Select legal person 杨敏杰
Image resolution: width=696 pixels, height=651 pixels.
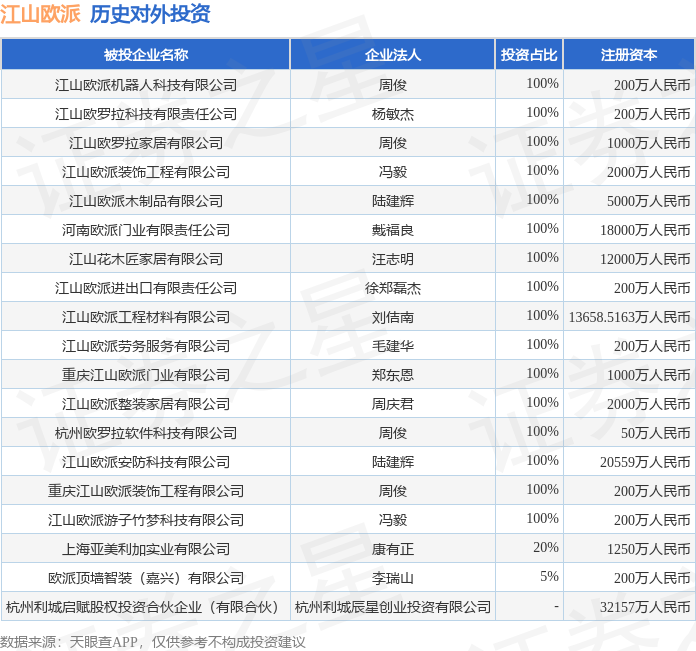392,114
